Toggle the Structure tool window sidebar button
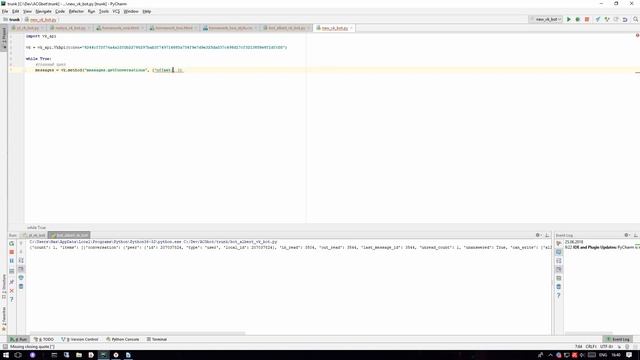 pyautogui.click(x=4, y=287)
